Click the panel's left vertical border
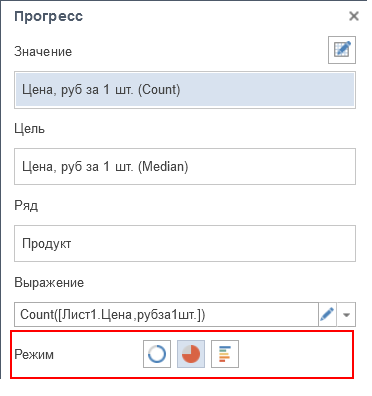 pyautogui.click(x=1, y=189)
